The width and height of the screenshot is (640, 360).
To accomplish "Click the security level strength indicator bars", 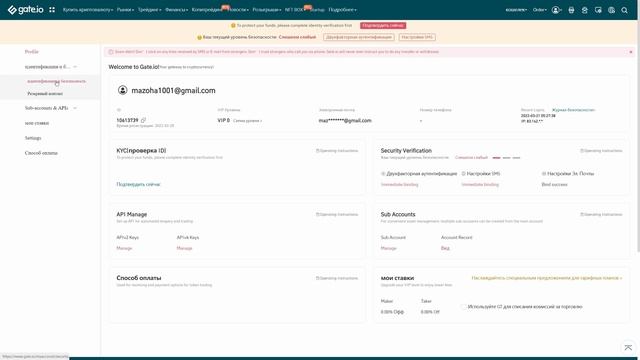I will (x=506, y=158).
